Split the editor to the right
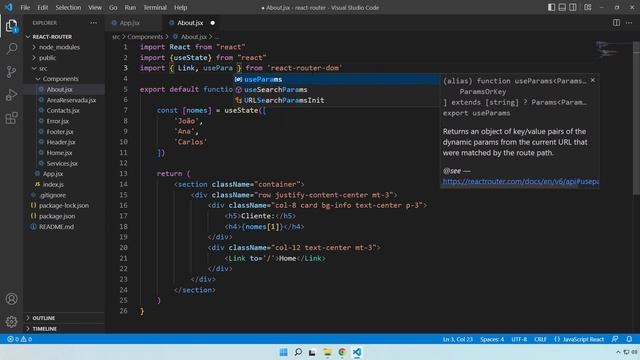The width and height of the screenshot is (640, 360). (616, 23)
